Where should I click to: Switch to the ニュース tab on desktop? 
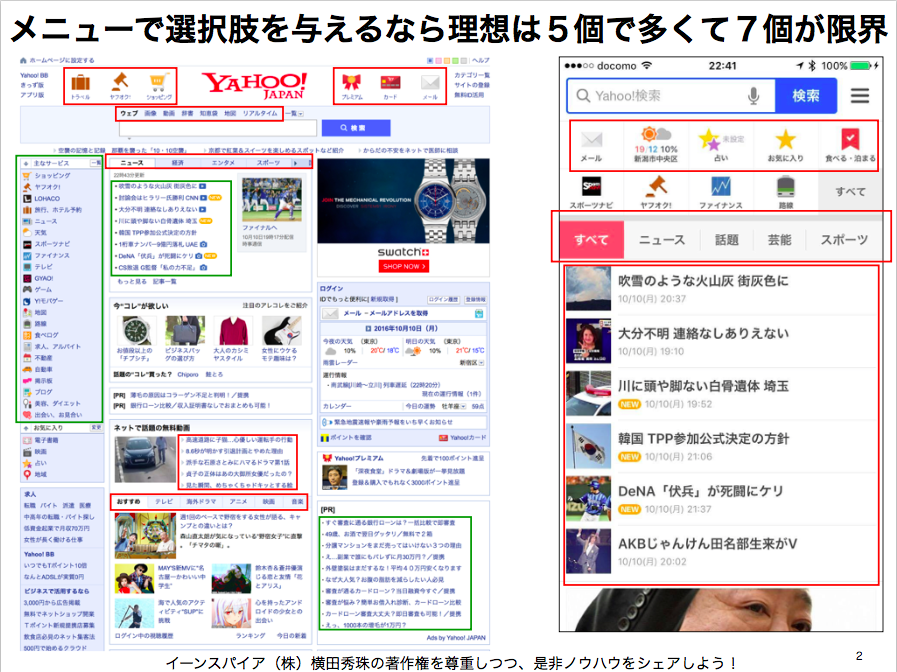click(x=132, y=163)
